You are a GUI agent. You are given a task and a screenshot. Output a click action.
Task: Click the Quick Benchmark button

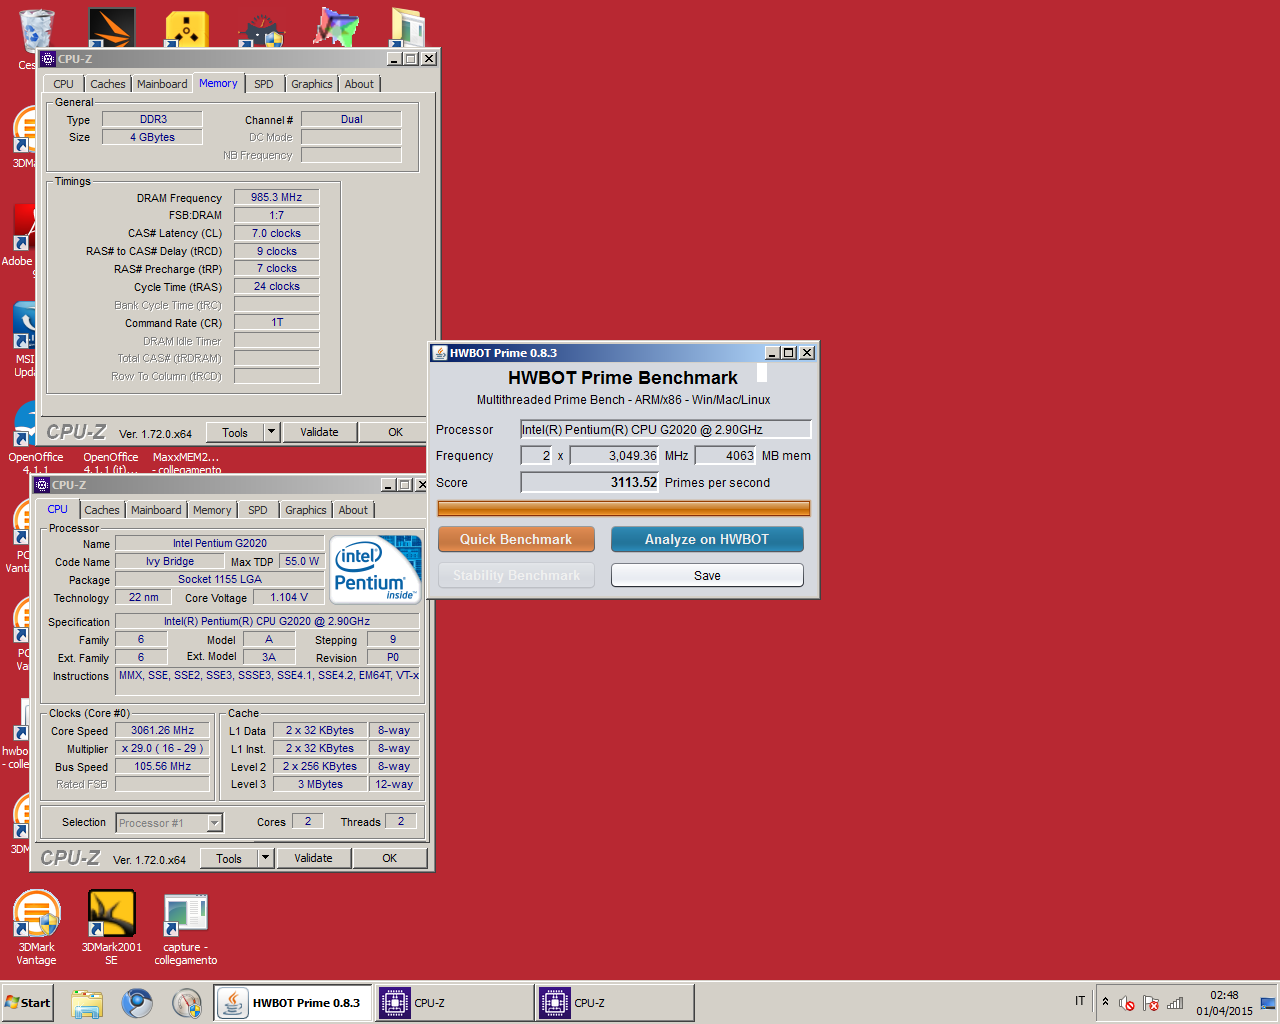pos(516,539)
